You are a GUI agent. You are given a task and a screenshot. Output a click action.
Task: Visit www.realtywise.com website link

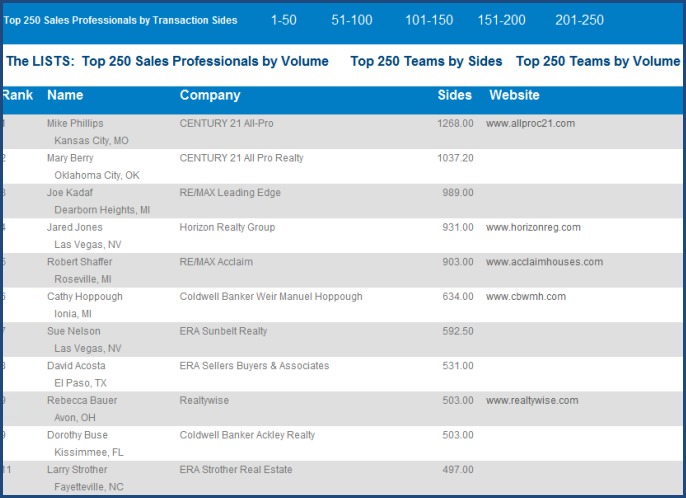pyautogui.click(x=532, y=400)
